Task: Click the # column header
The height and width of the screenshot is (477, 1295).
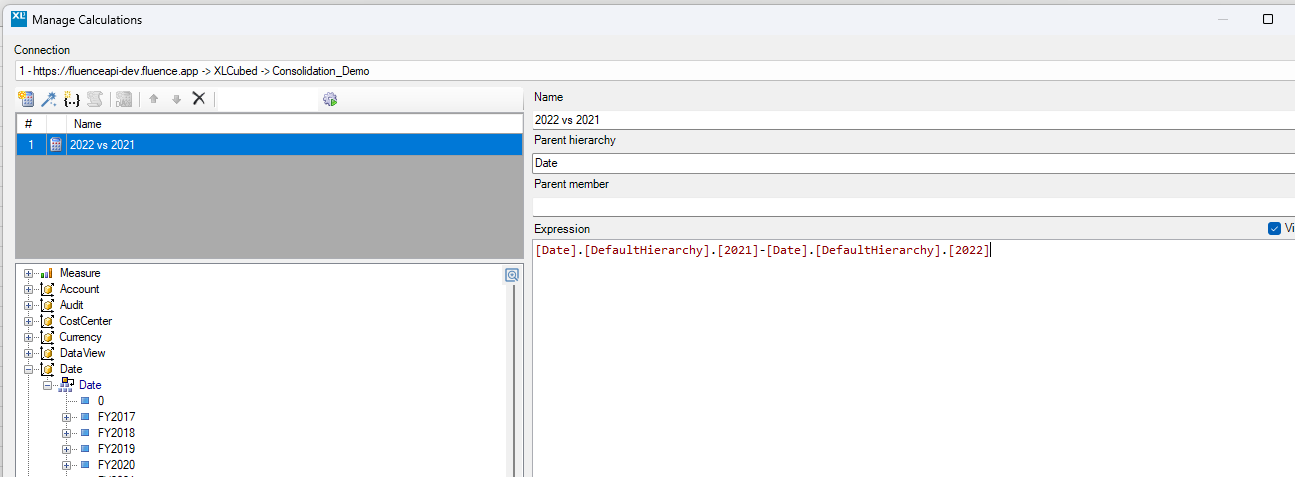Action: 31,124
